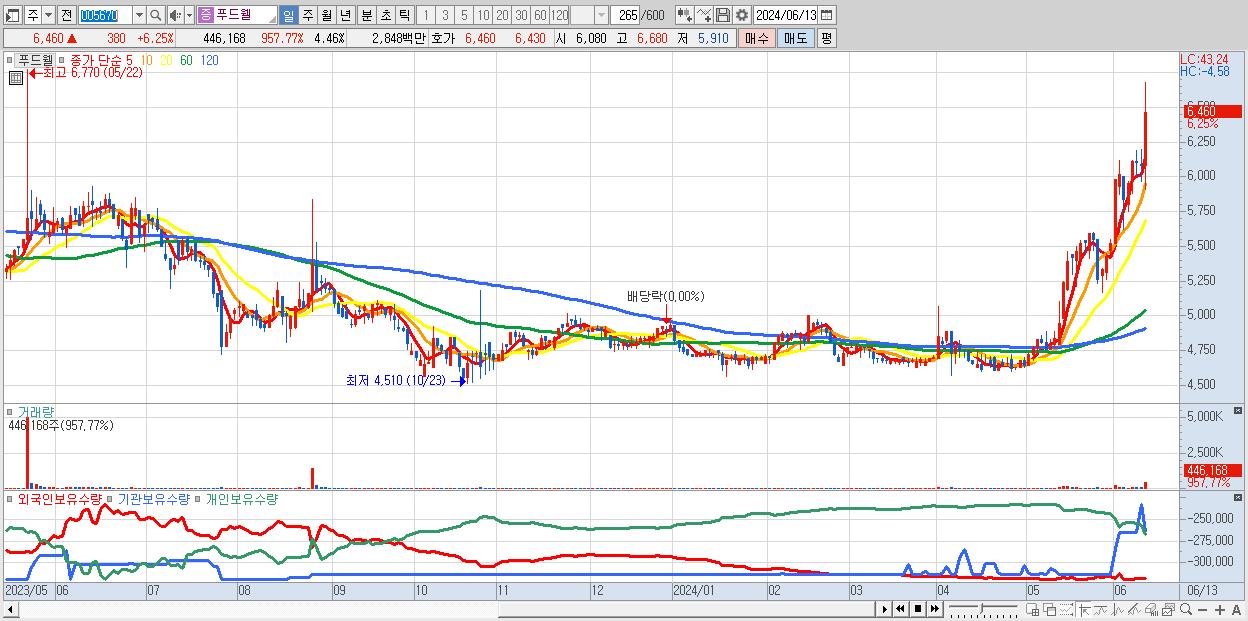Click the plus zoom-in icon in the bottom toolbar
Viewport: 1248px width, 621px height.
pos(1220,609)
